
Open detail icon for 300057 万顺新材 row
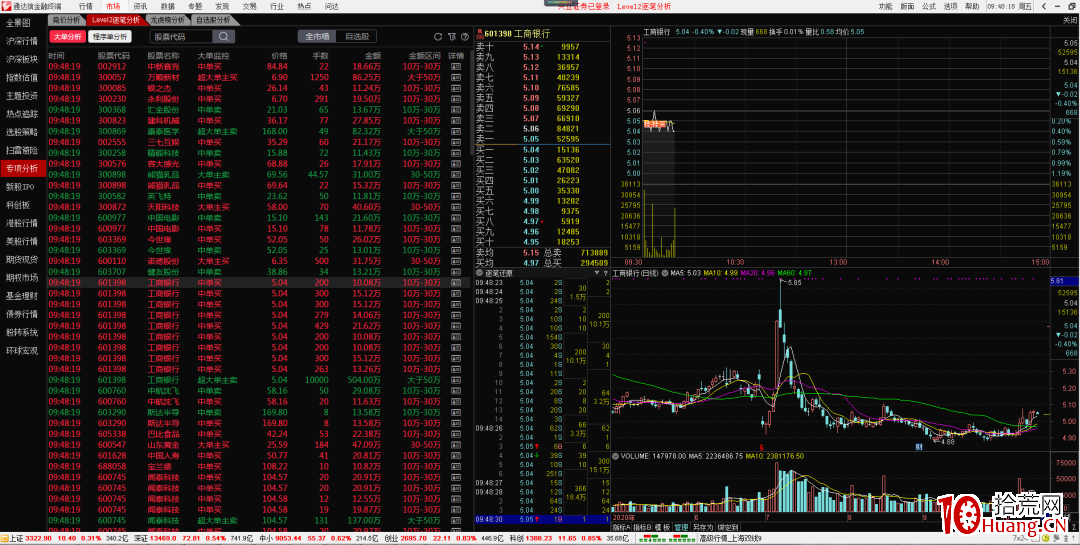coord(455,77)
